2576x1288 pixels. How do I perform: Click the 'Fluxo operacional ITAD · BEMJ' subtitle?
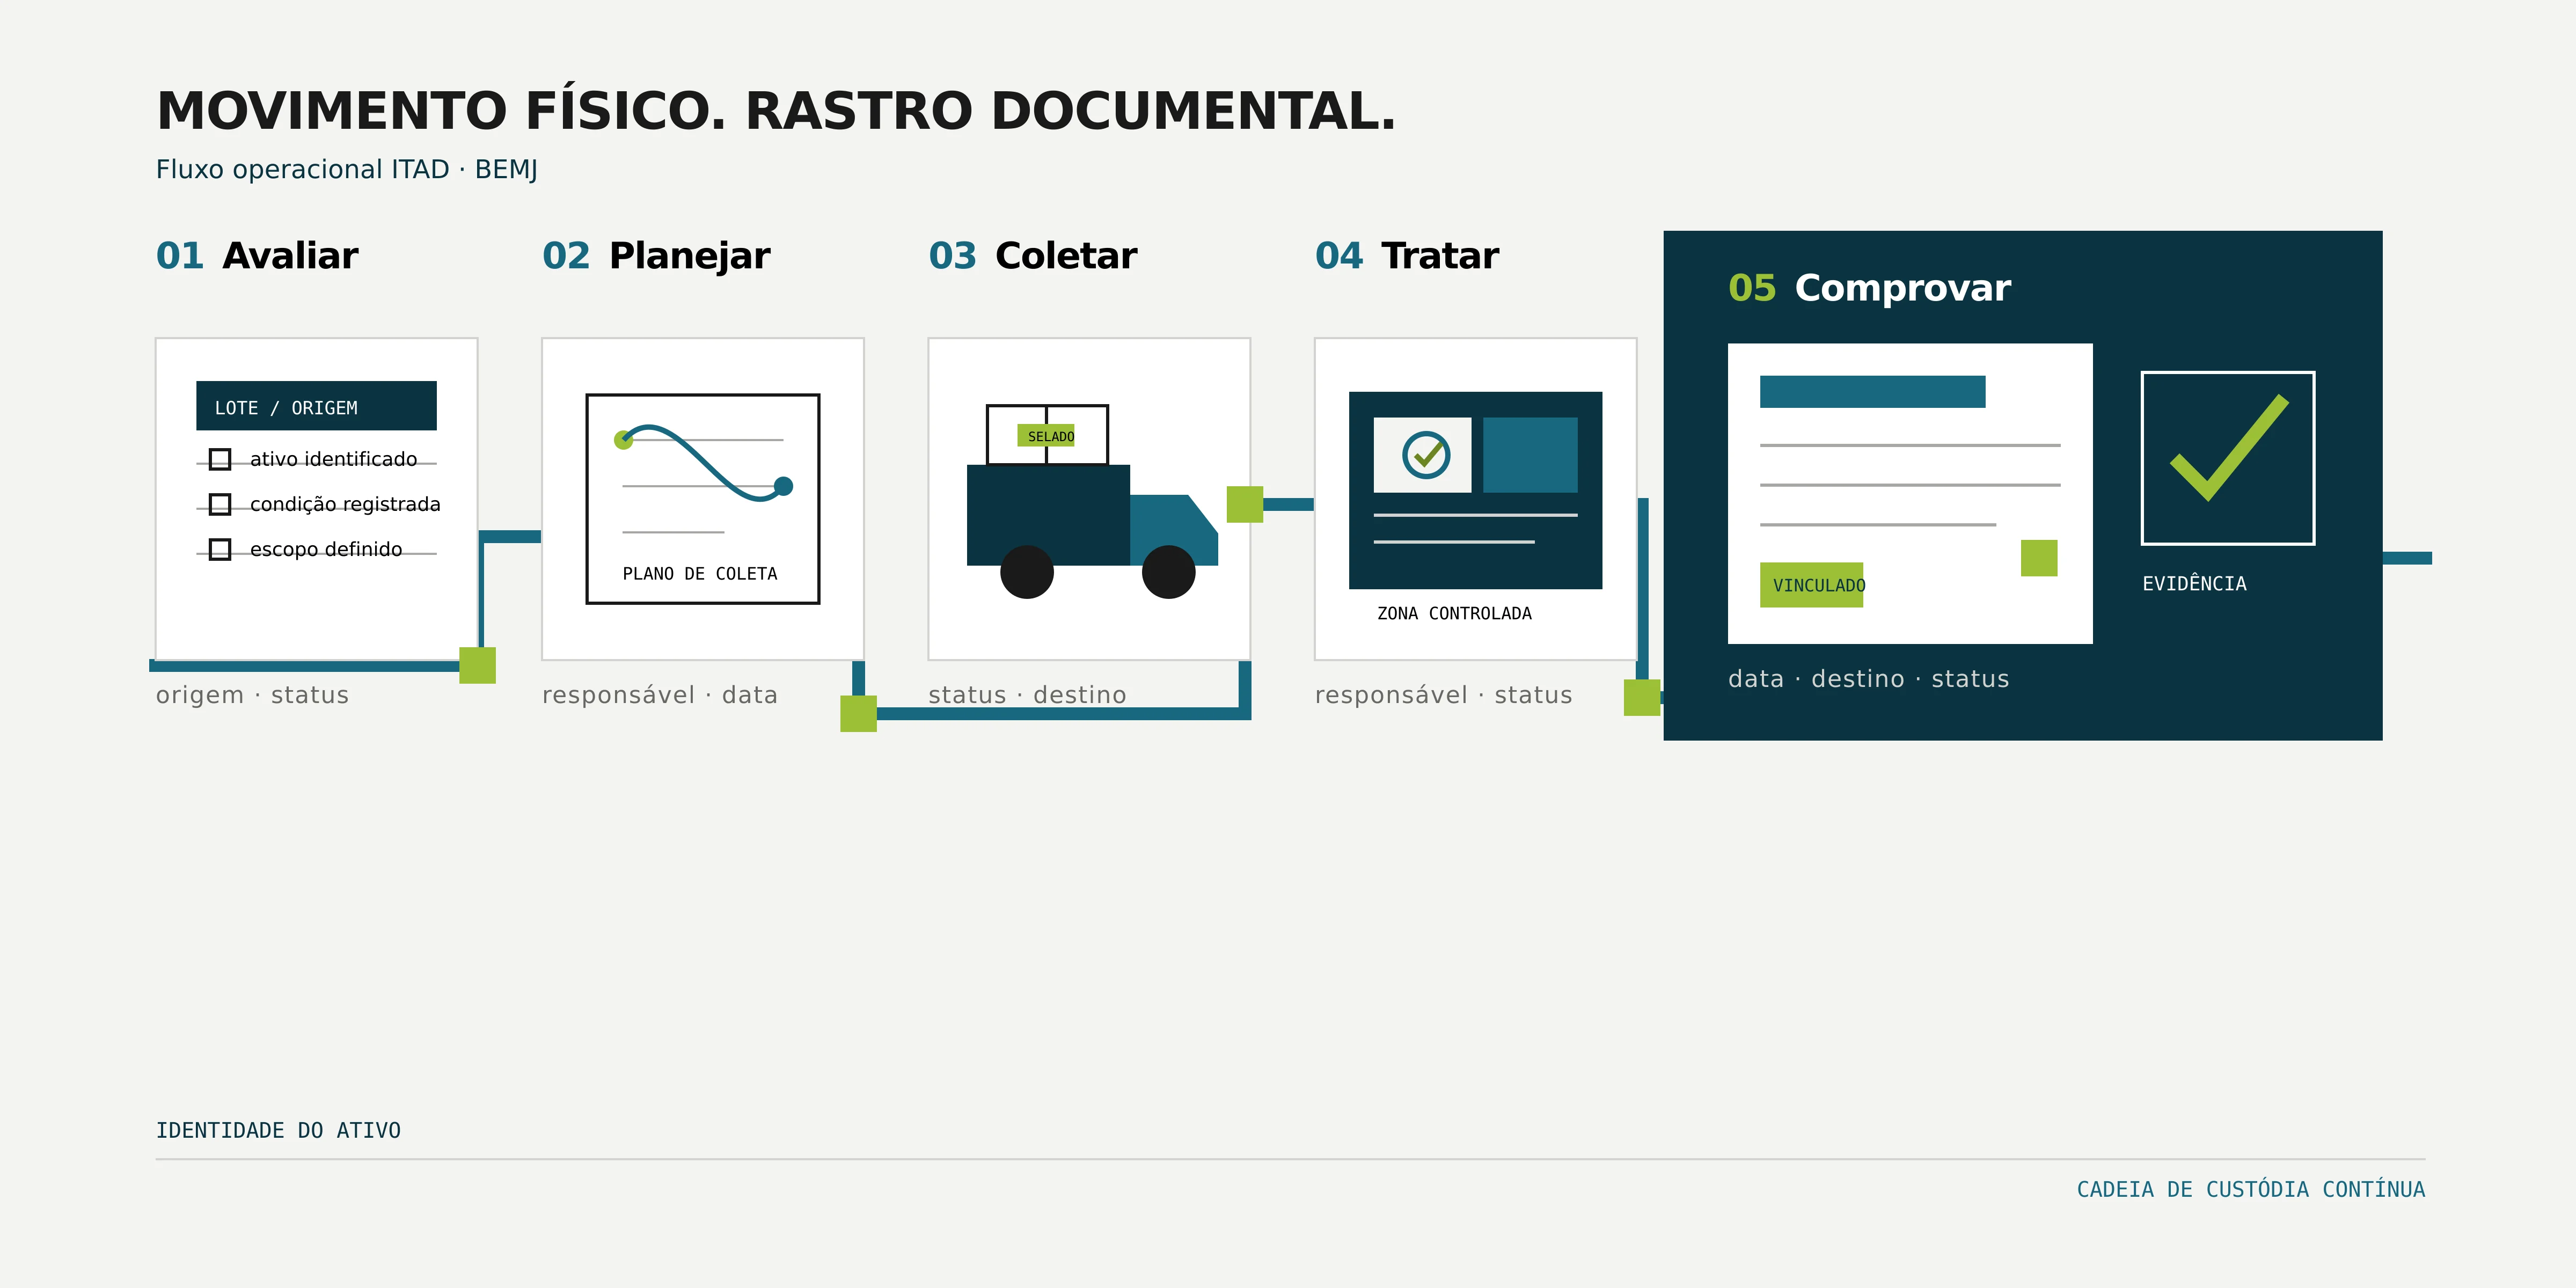click(x=347, y=170)
